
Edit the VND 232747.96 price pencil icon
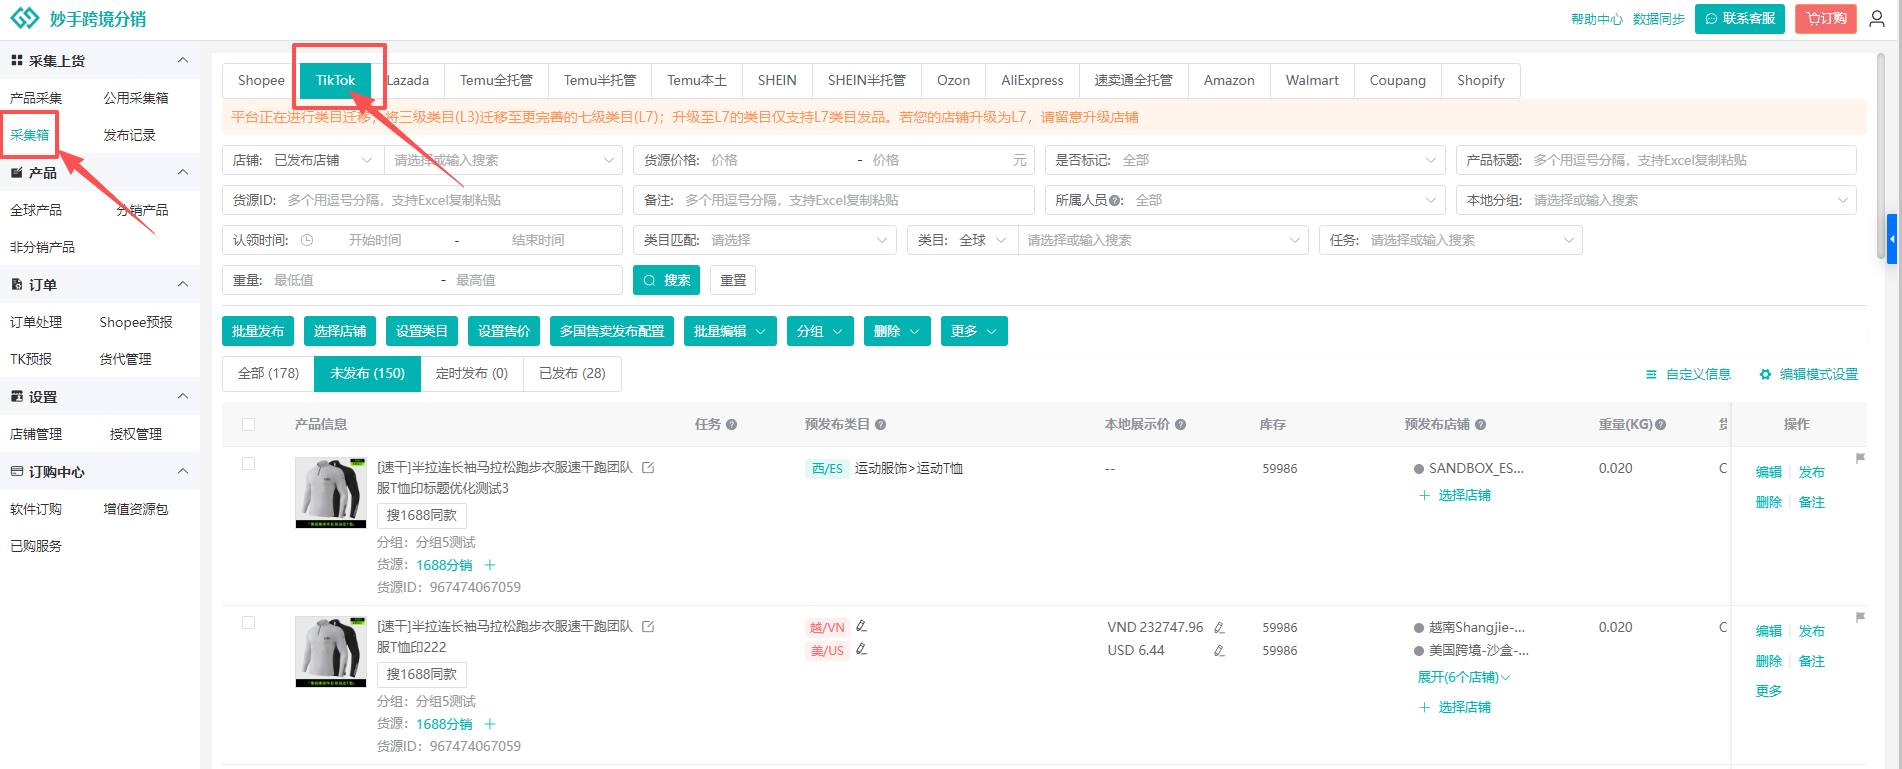1219,628
